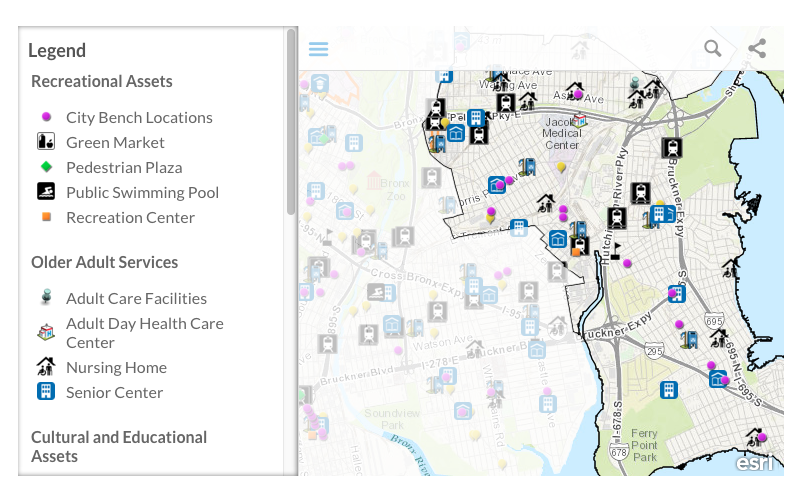This screenshot has width=803, height=499.
Task: Click the black flag marker on the map
Action: (x=616, y=250)
